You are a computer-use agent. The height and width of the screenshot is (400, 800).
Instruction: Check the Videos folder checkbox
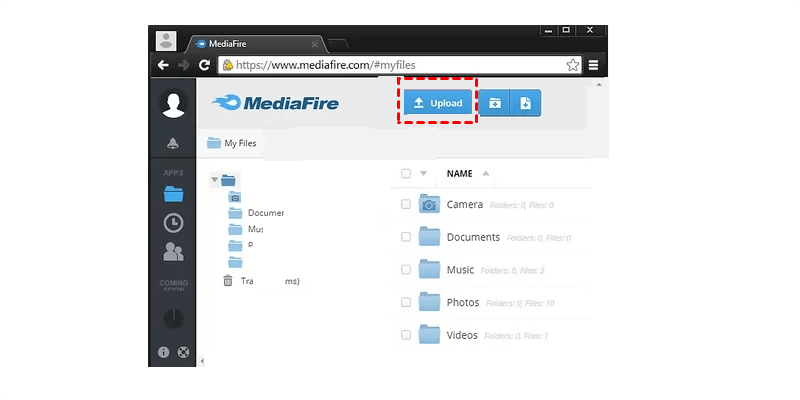point(406,335)
